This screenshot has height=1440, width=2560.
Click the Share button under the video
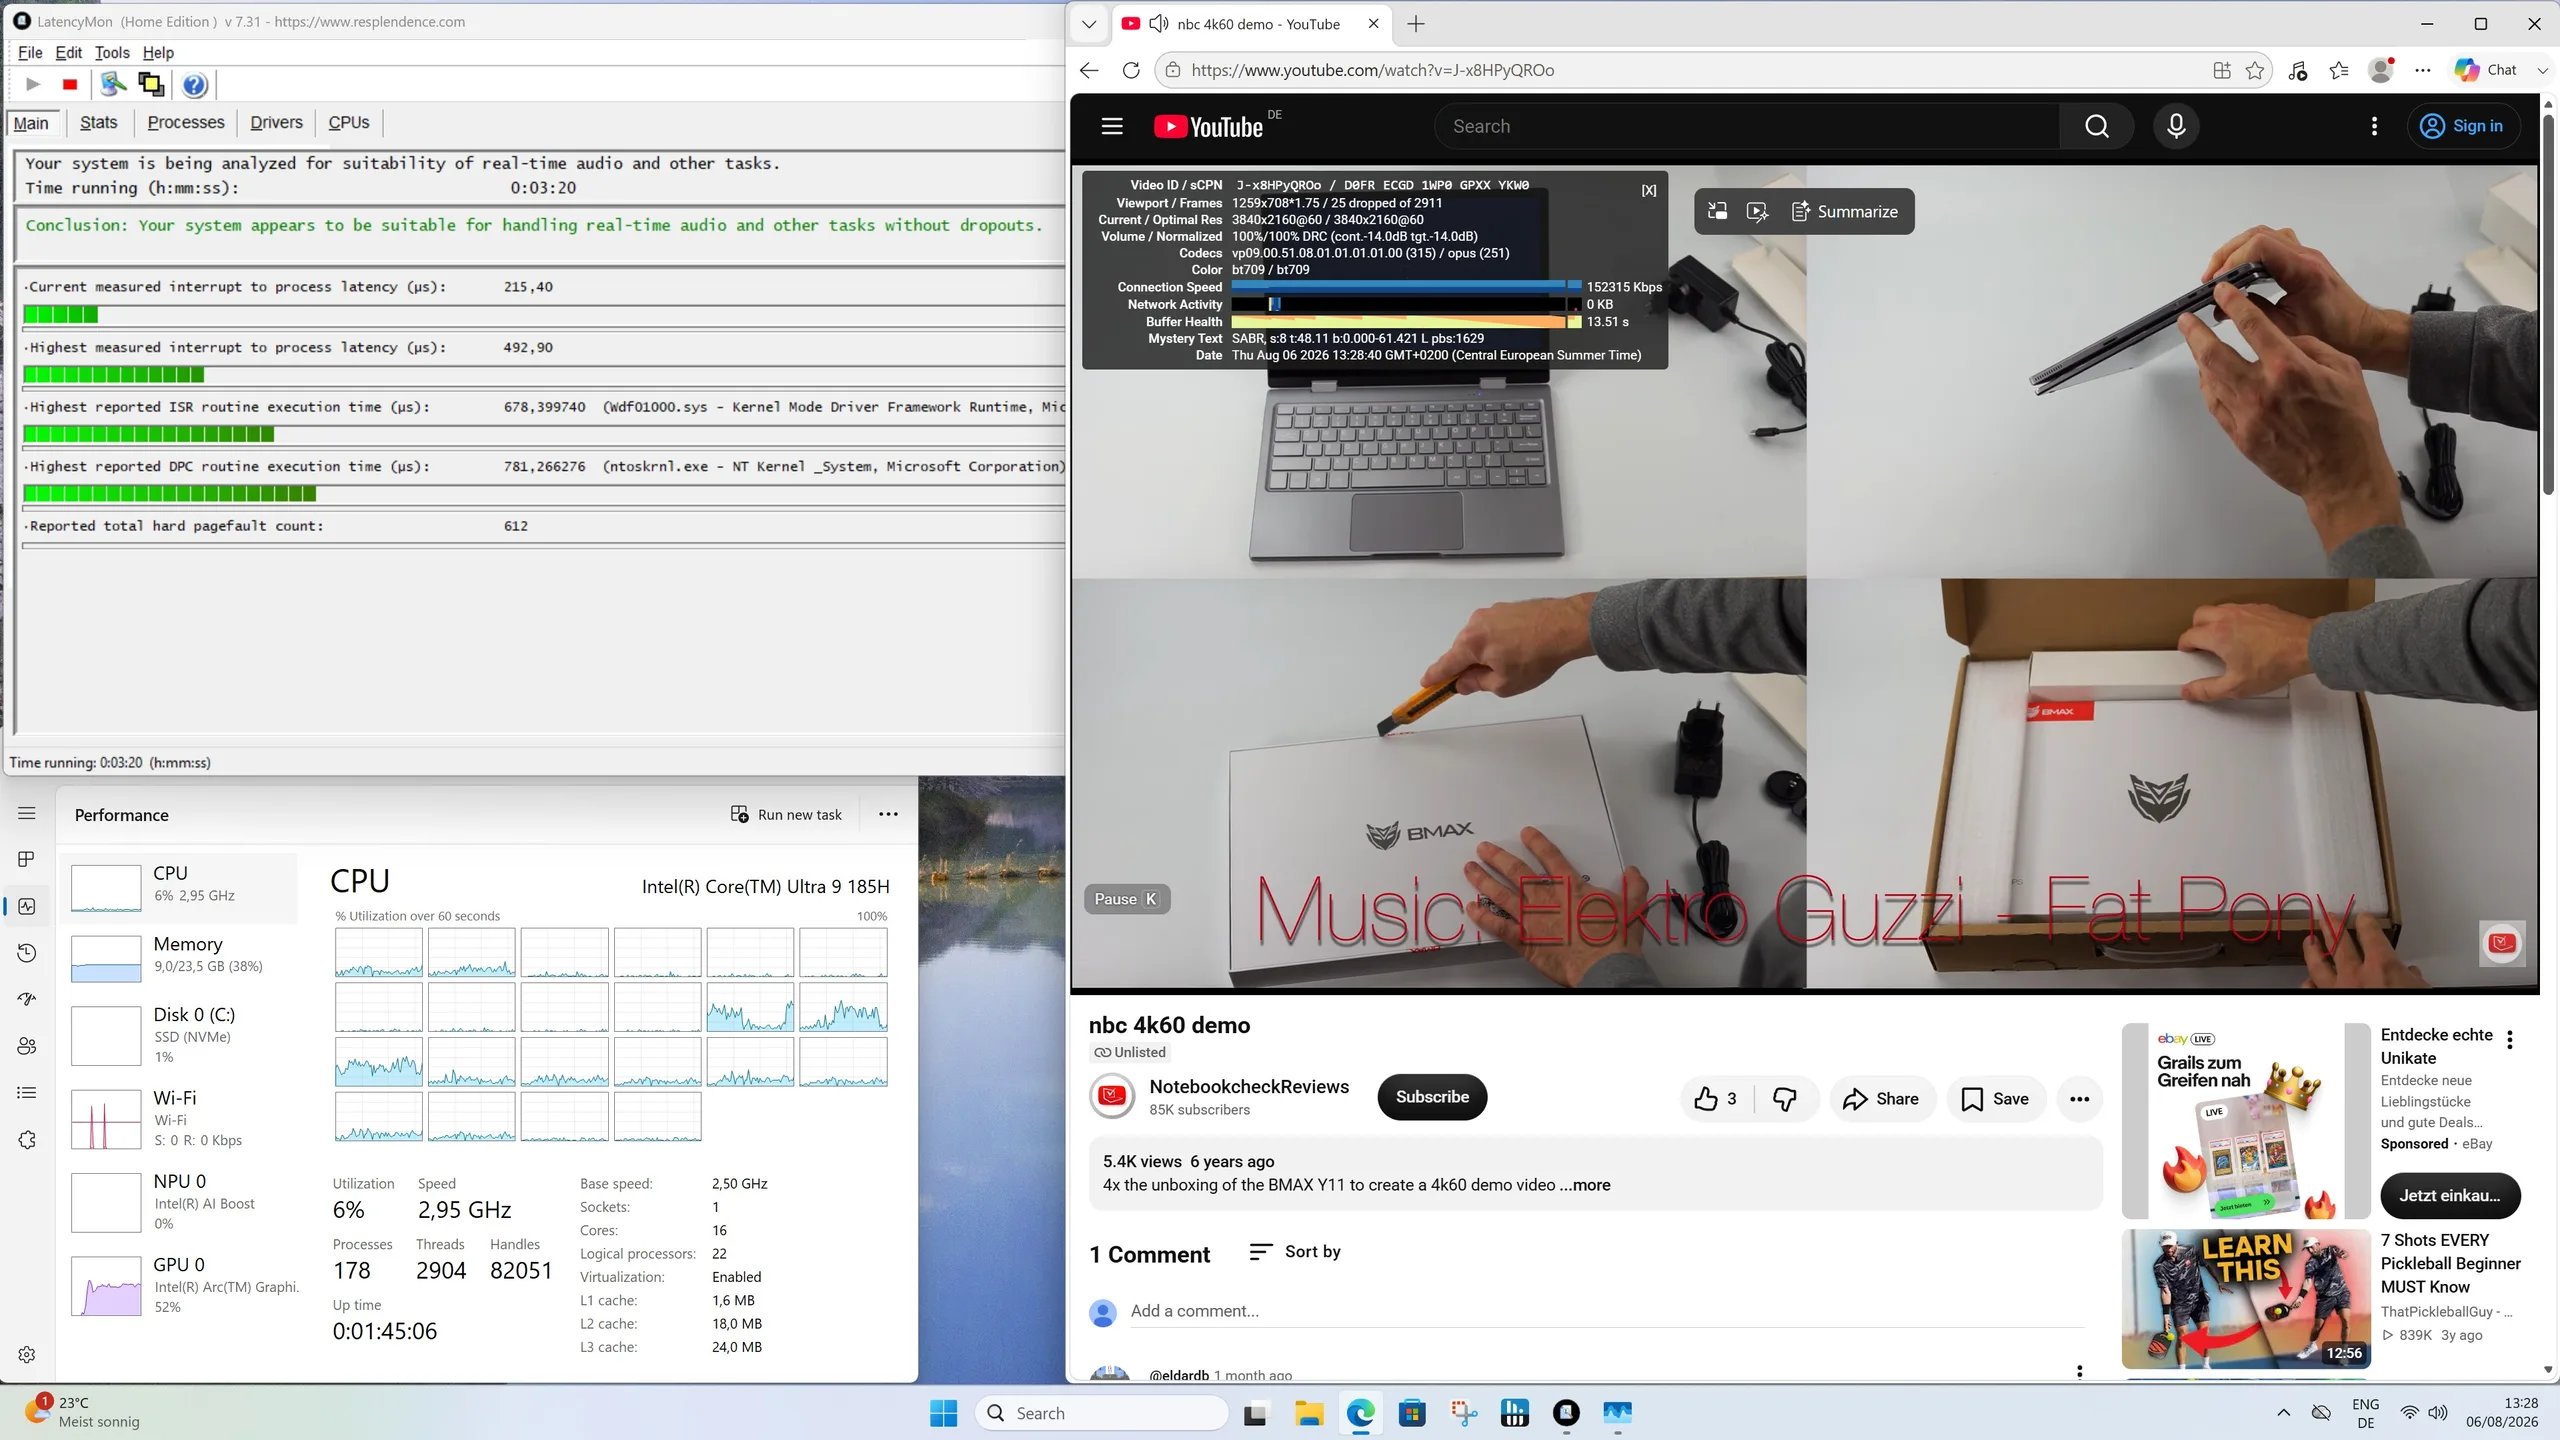point(1881,1099)
